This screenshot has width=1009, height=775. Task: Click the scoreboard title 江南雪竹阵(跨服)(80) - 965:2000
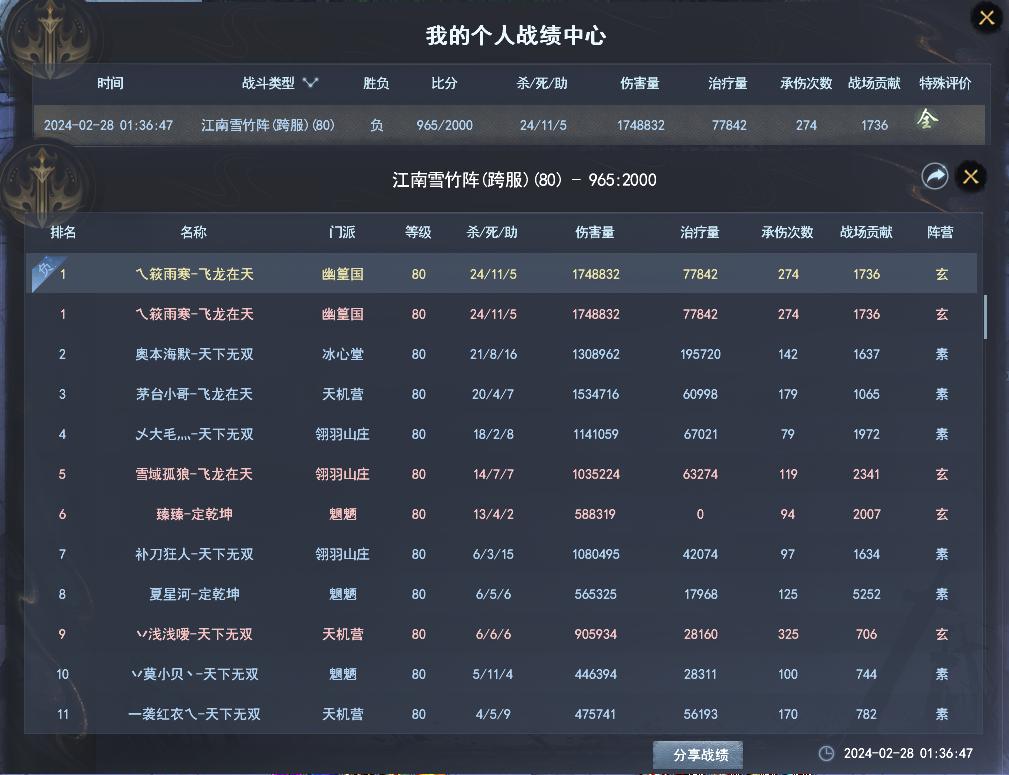pos(524,180)
